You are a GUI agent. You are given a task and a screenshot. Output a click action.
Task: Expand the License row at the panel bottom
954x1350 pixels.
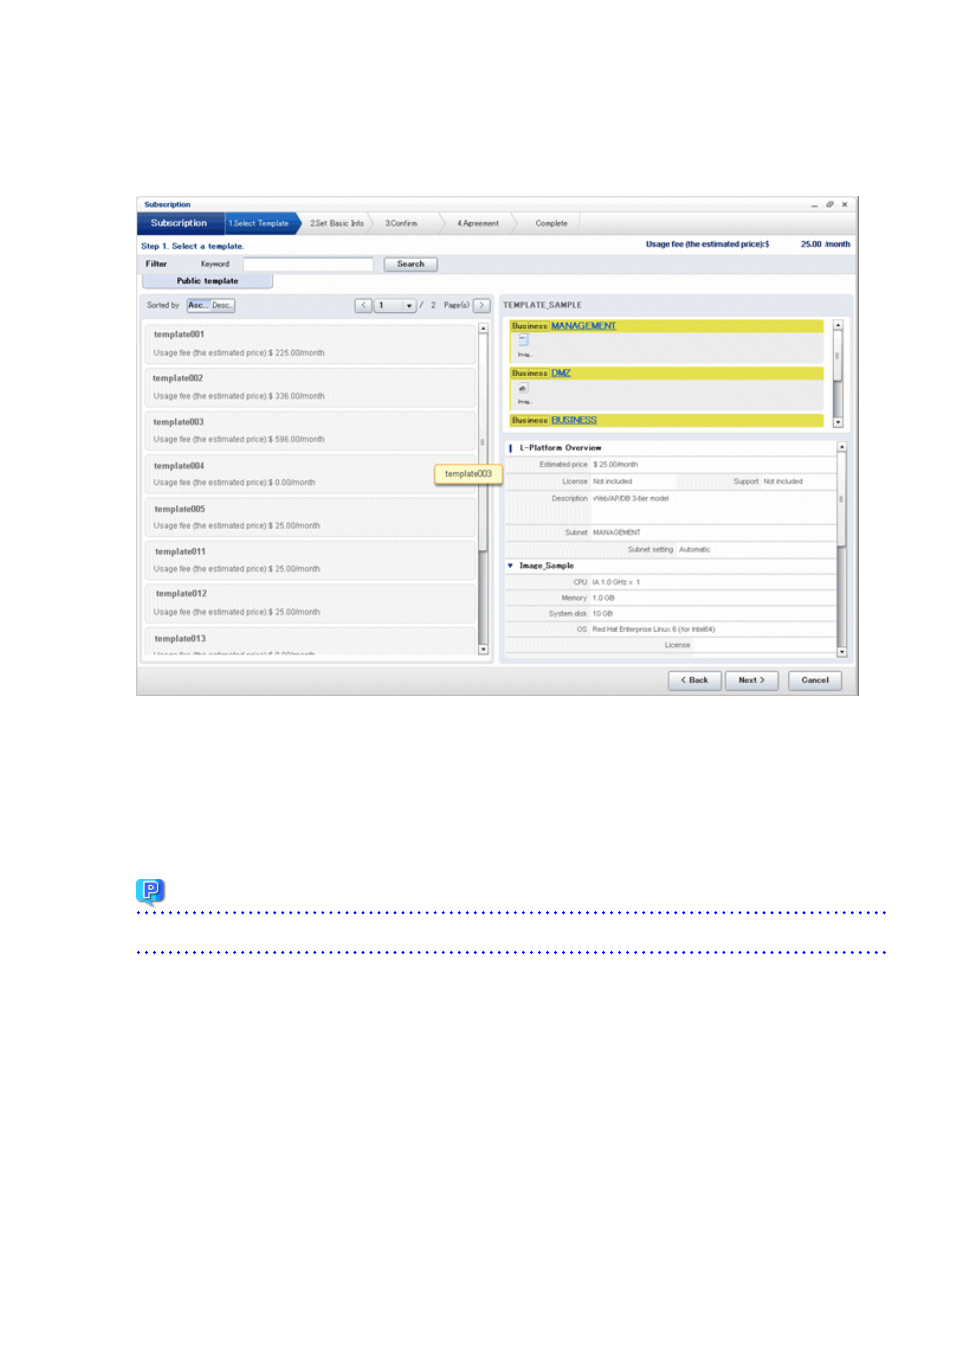[677, 645]
